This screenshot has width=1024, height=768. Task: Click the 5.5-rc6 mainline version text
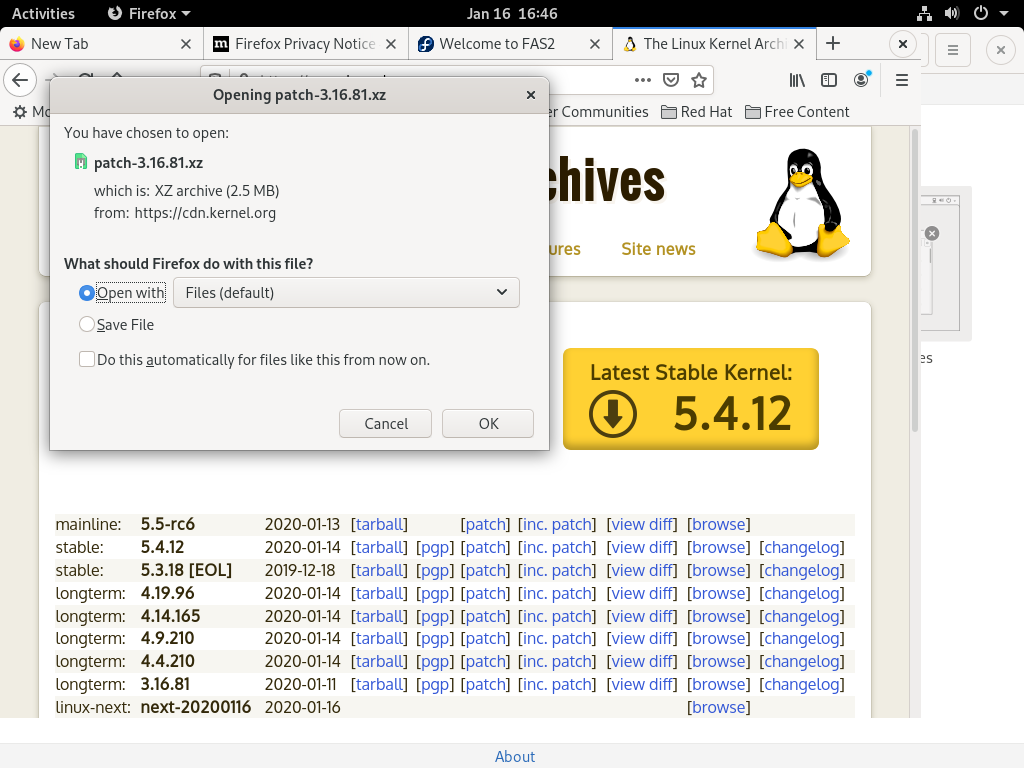(x=168, y=524)
